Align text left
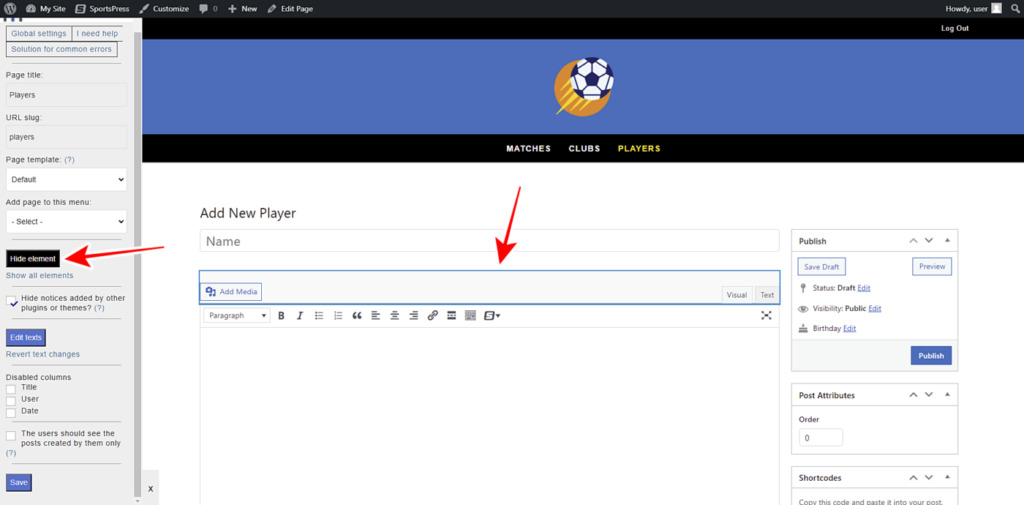The image size is (1024, 505). click(x=376, y=316)
